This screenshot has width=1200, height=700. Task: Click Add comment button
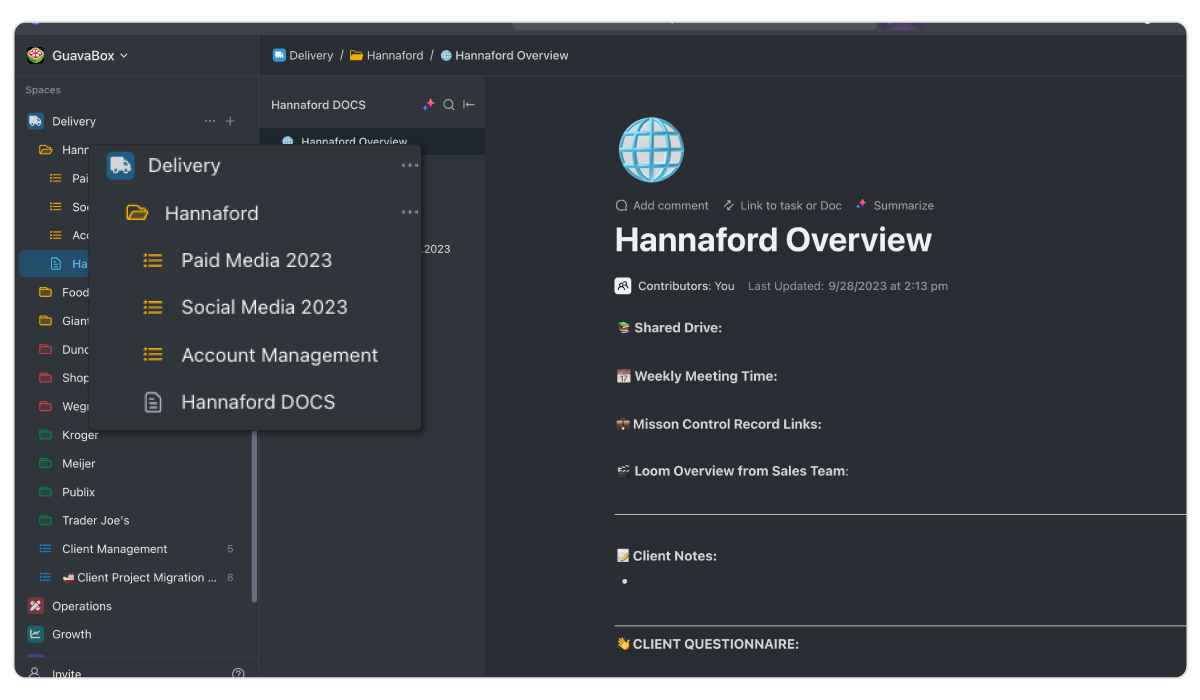(x=662, y=206)
